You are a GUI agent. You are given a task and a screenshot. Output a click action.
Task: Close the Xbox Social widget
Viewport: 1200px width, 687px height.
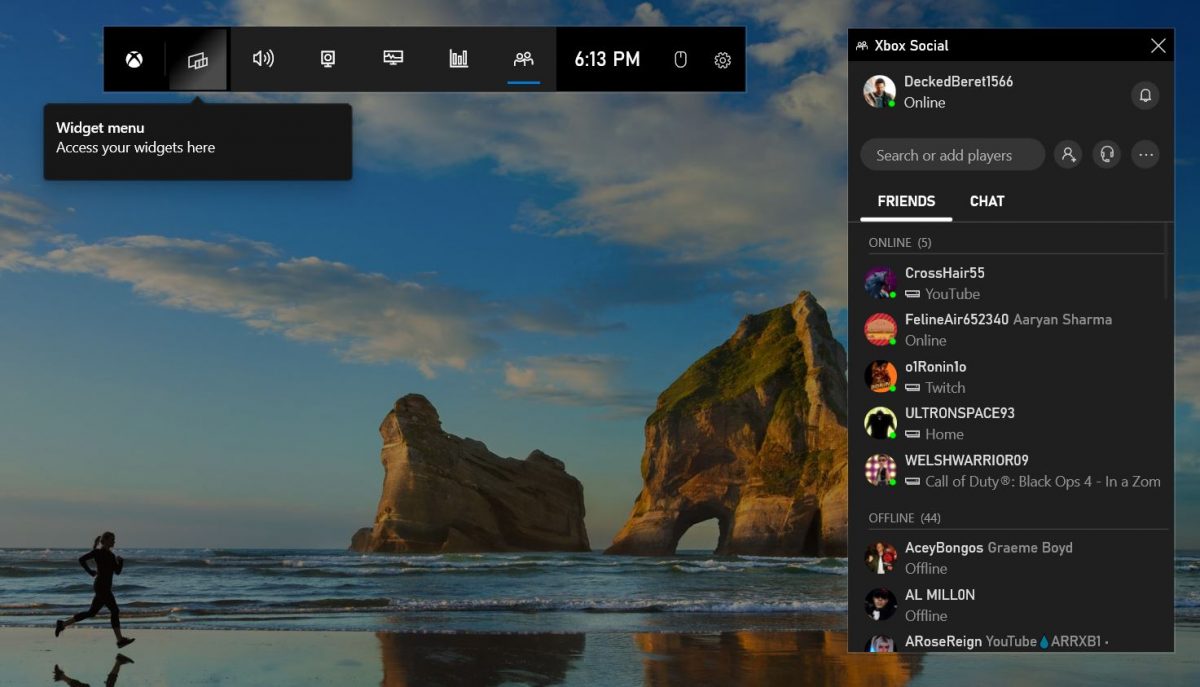tap(1158, 45)
